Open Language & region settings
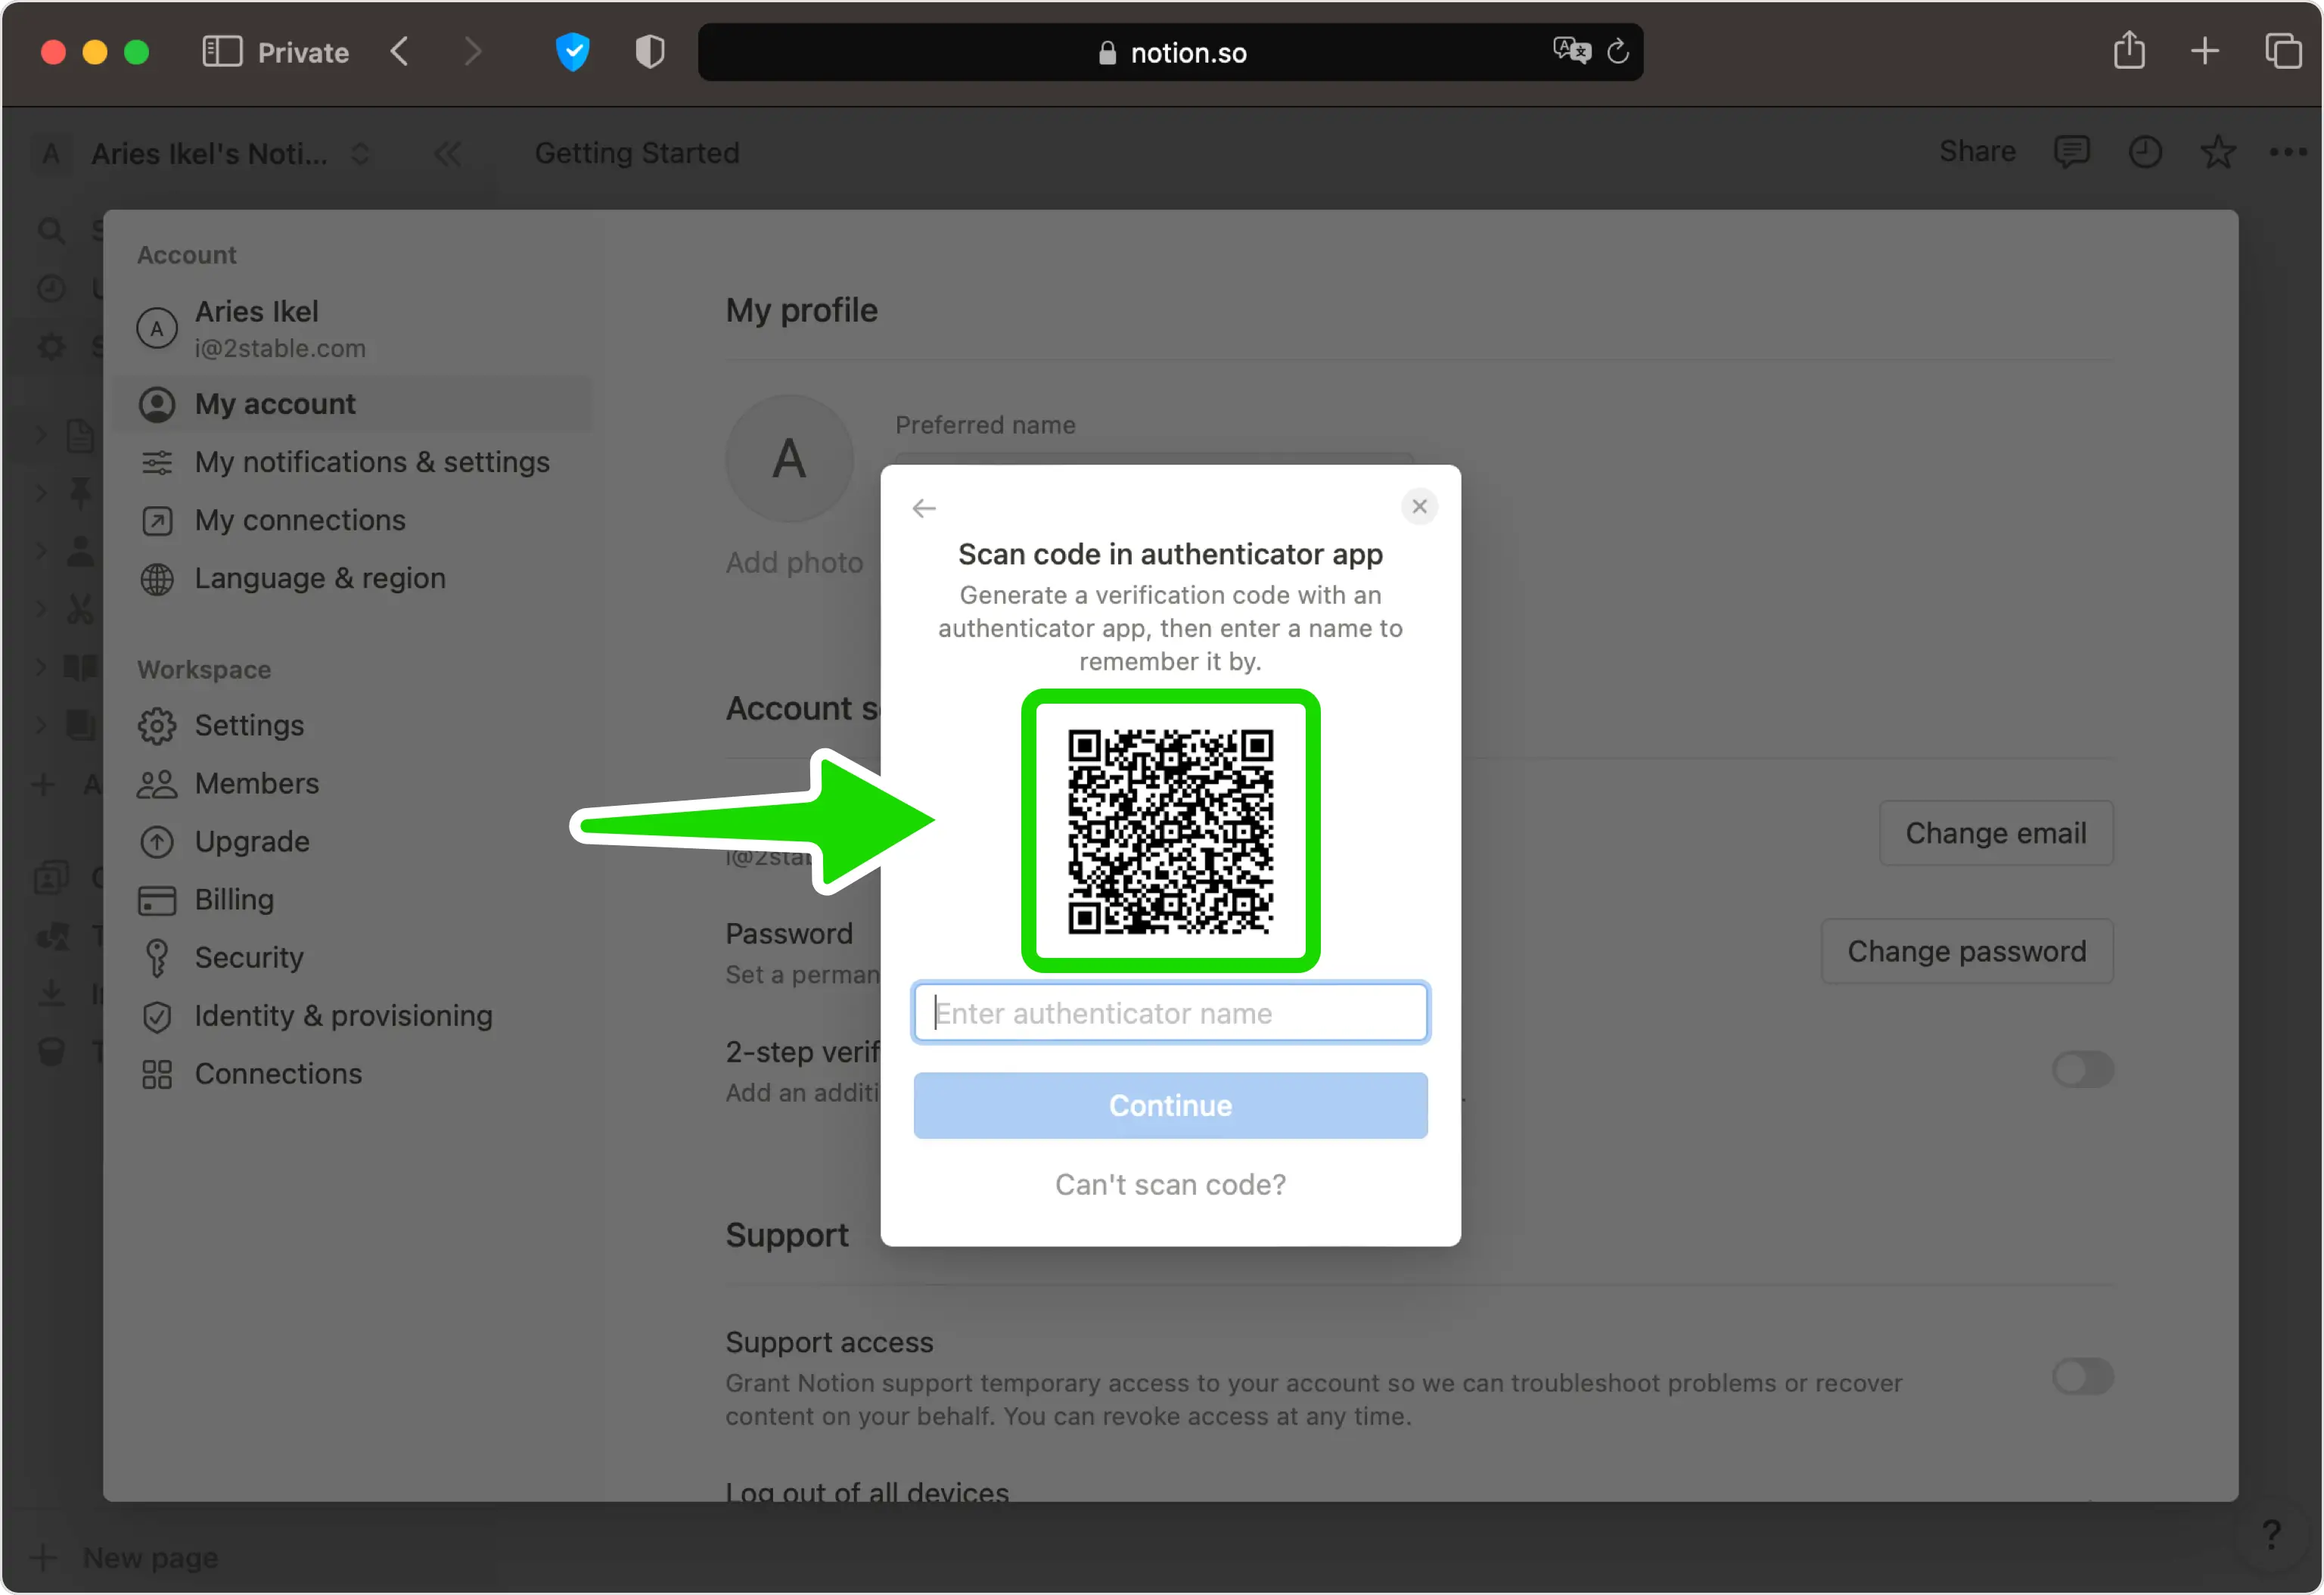This screenshot has width=2324, height=1595. pyautogui.click(x=355, y=578)
